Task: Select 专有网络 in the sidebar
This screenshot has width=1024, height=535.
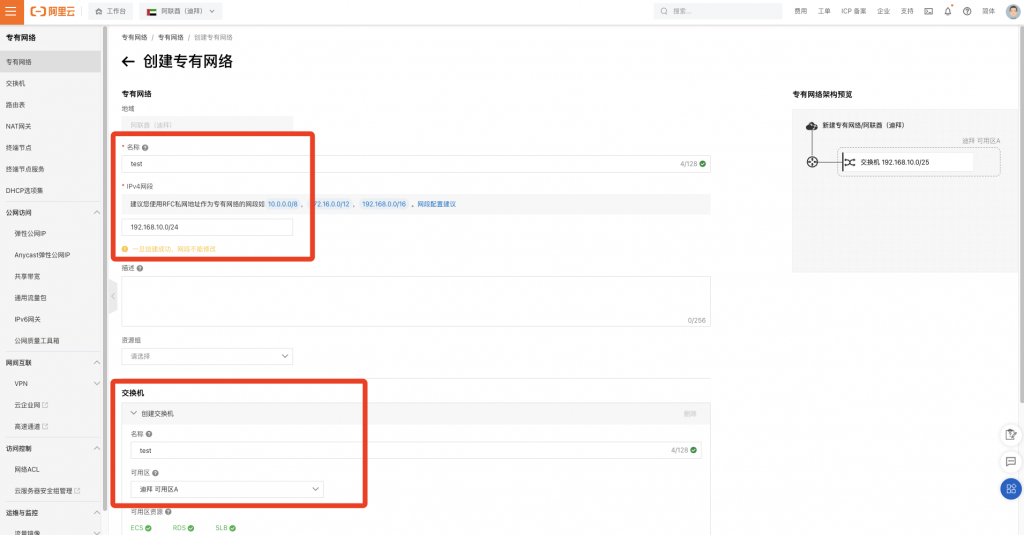Action: coord(50,62)
